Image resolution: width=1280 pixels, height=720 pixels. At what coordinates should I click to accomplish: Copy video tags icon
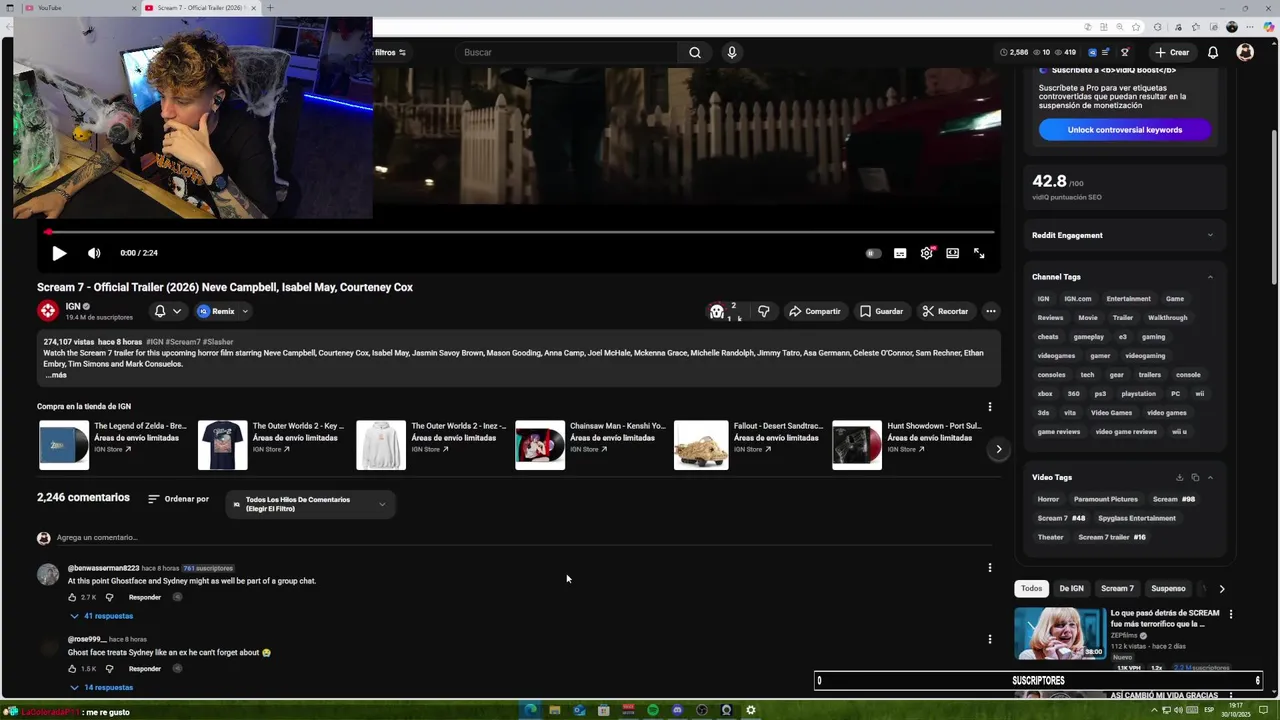click(1195, 478)
